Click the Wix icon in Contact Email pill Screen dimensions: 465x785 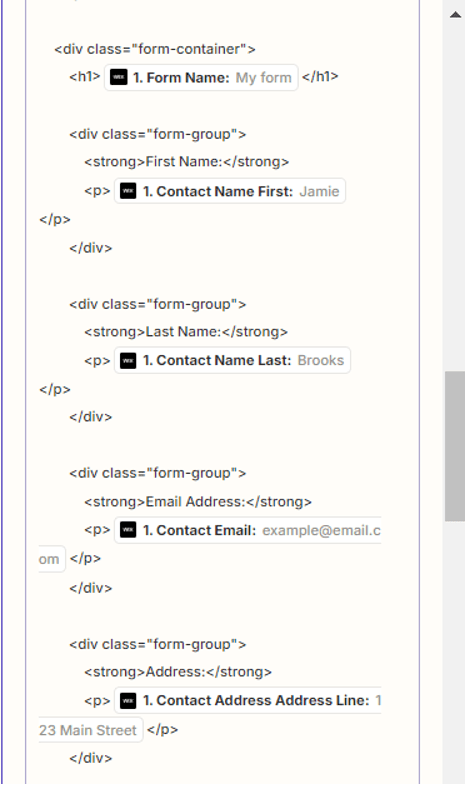click(128, 530)
